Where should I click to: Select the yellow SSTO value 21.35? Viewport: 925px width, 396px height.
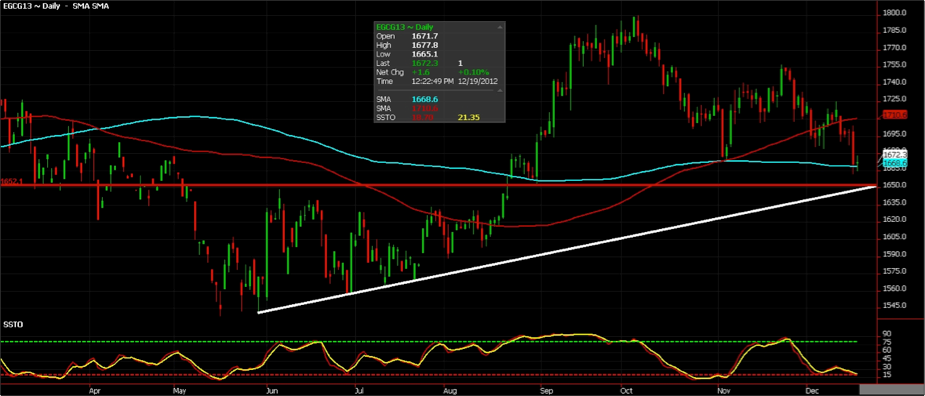point(468,117)
